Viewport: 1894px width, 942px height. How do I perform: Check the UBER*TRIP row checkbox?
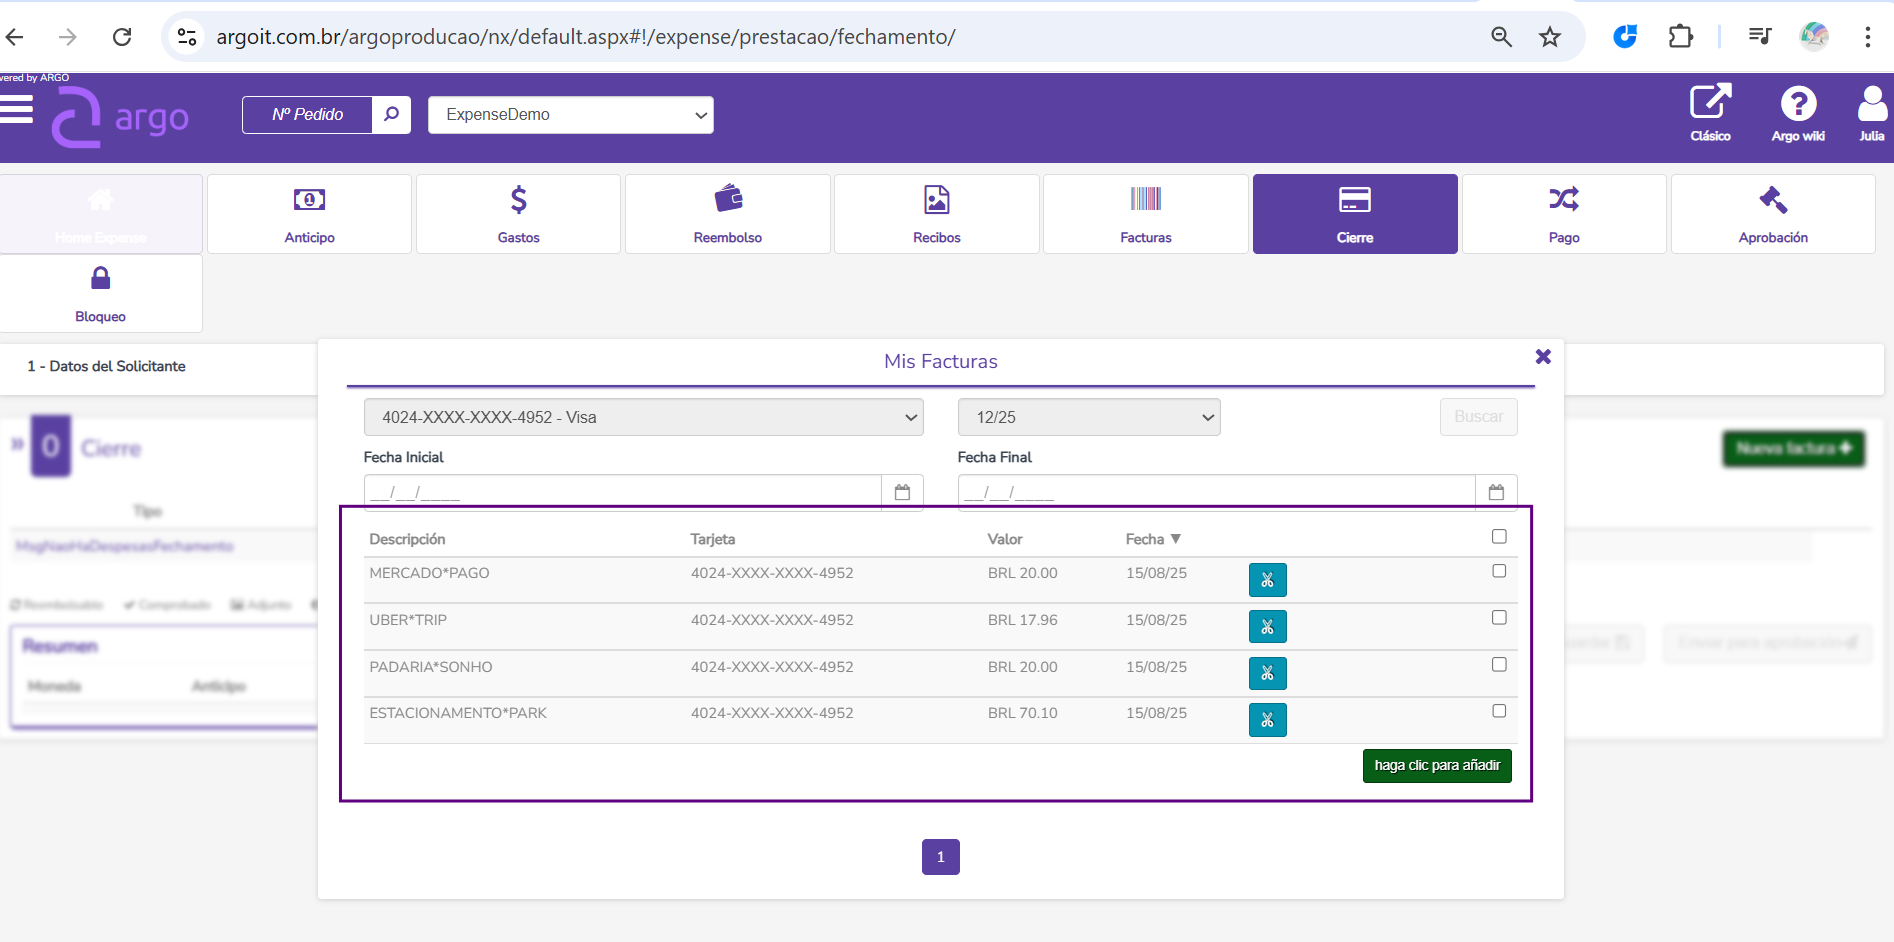pyautogui.click(x=1499, y=618)
